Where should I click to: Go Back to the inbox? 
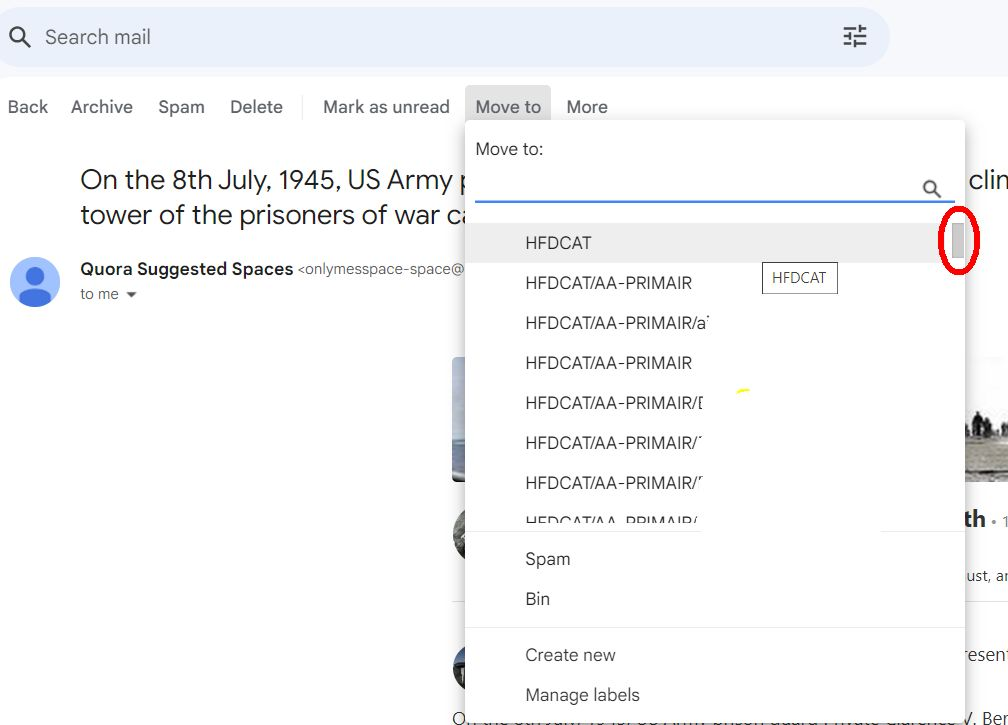(28, 107)
